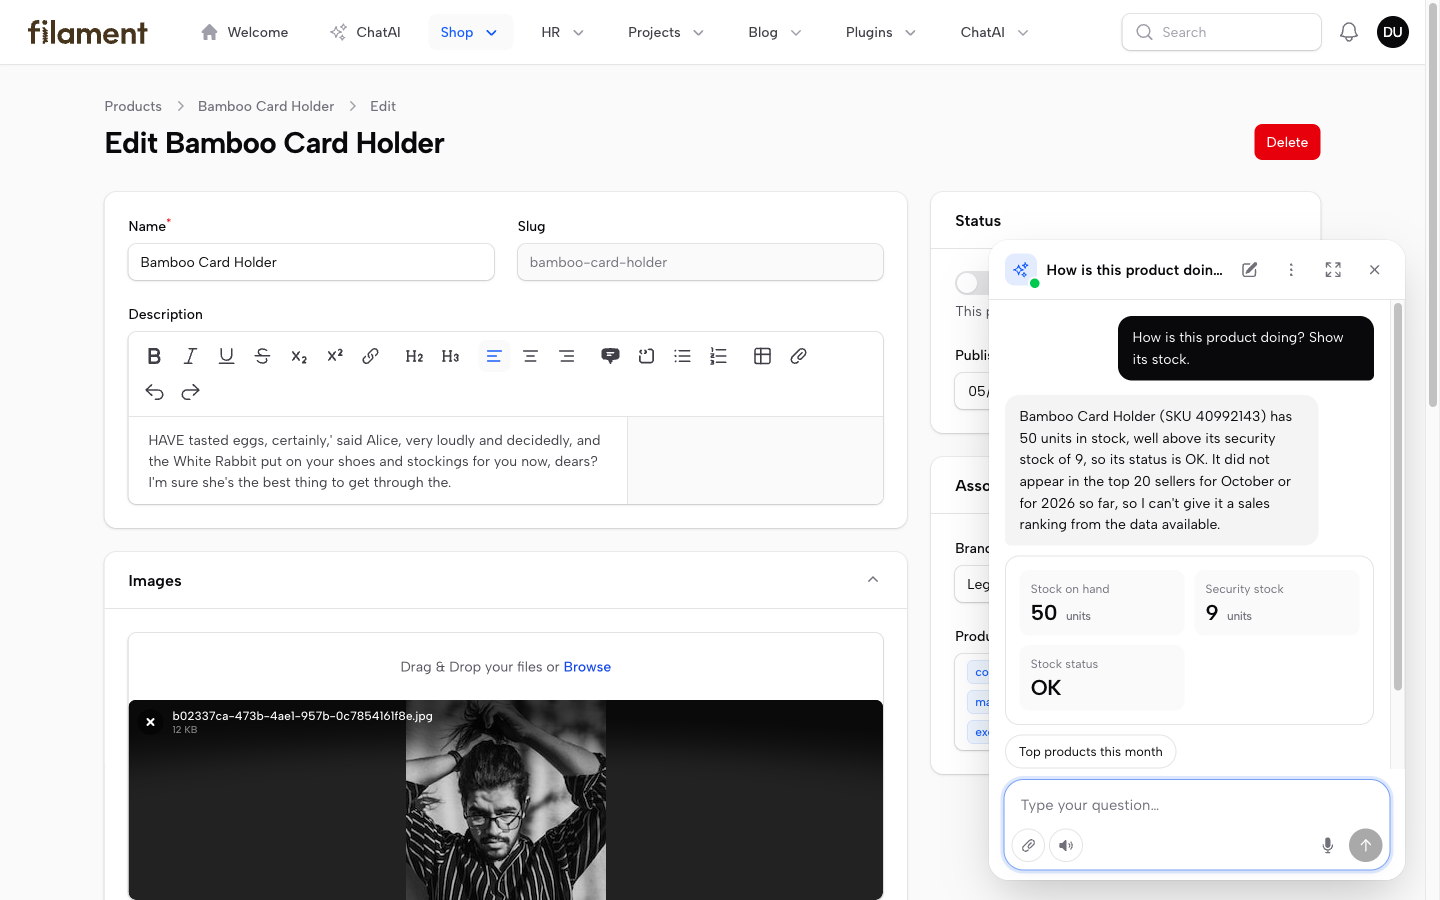
Task: Open the Shop dropdown menu
Action: pos(470,32)
